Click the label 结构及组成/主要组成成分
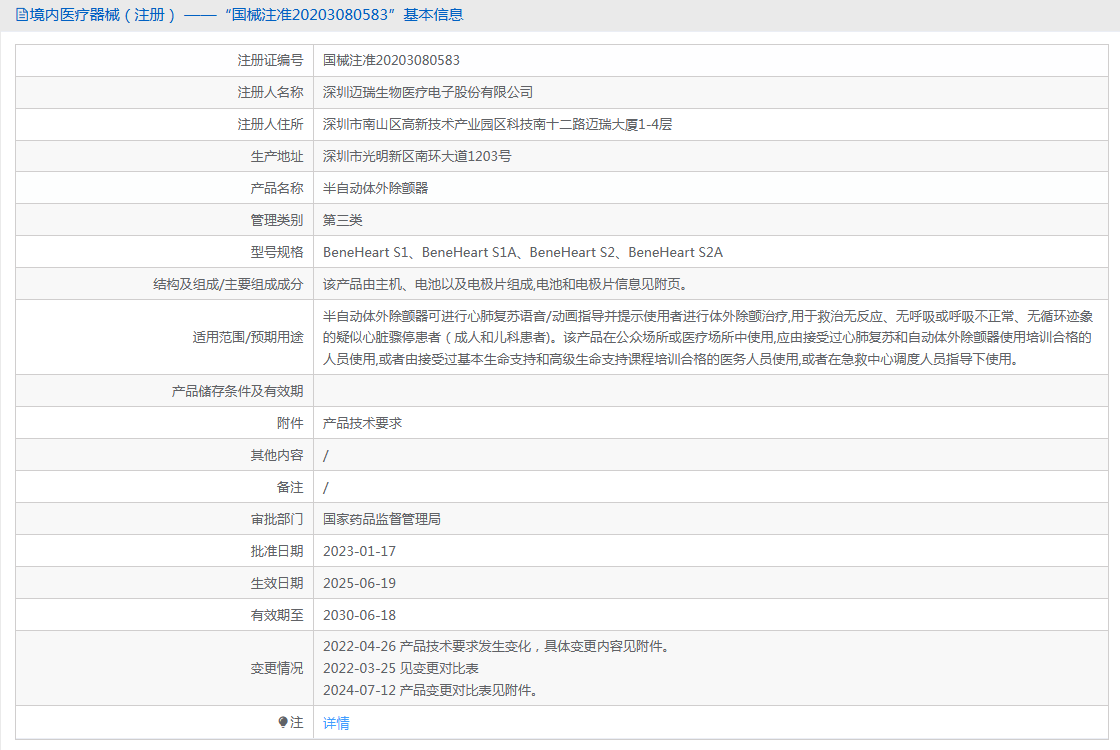 (229, 284)
